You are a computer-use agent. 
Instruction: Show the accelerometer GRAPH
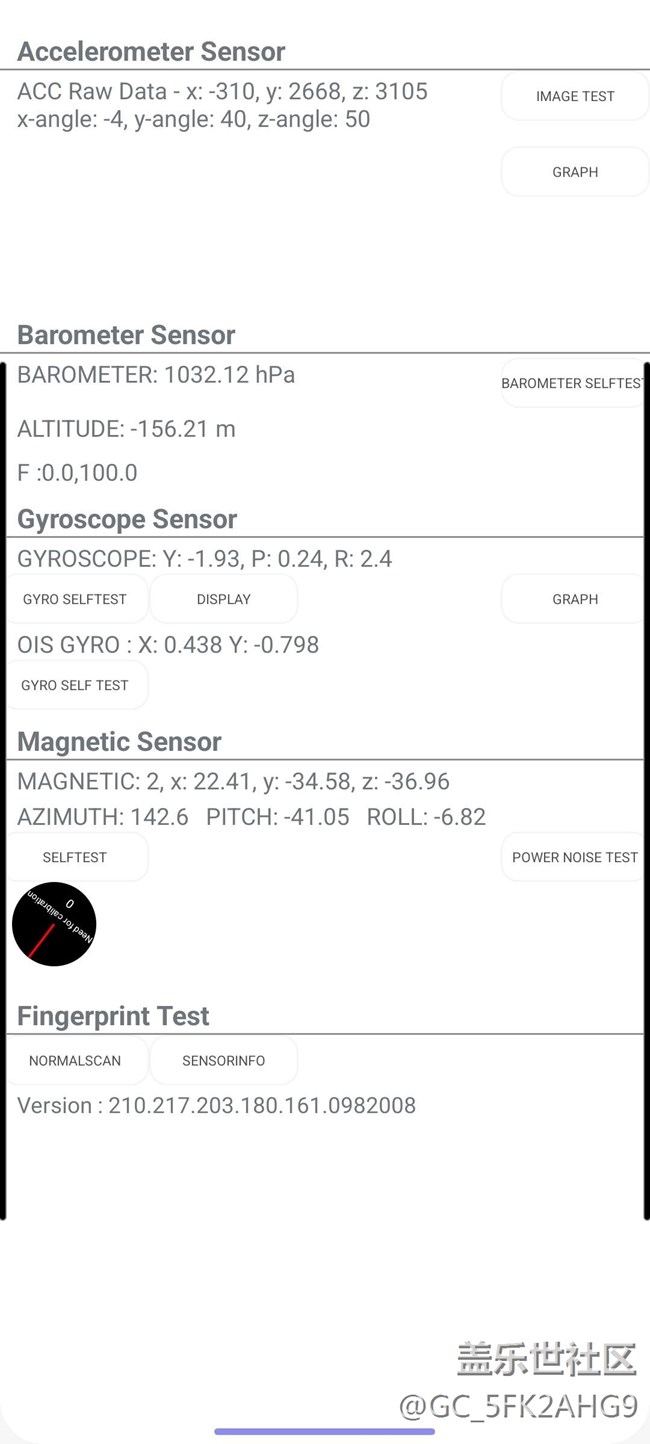pos(575,172)
